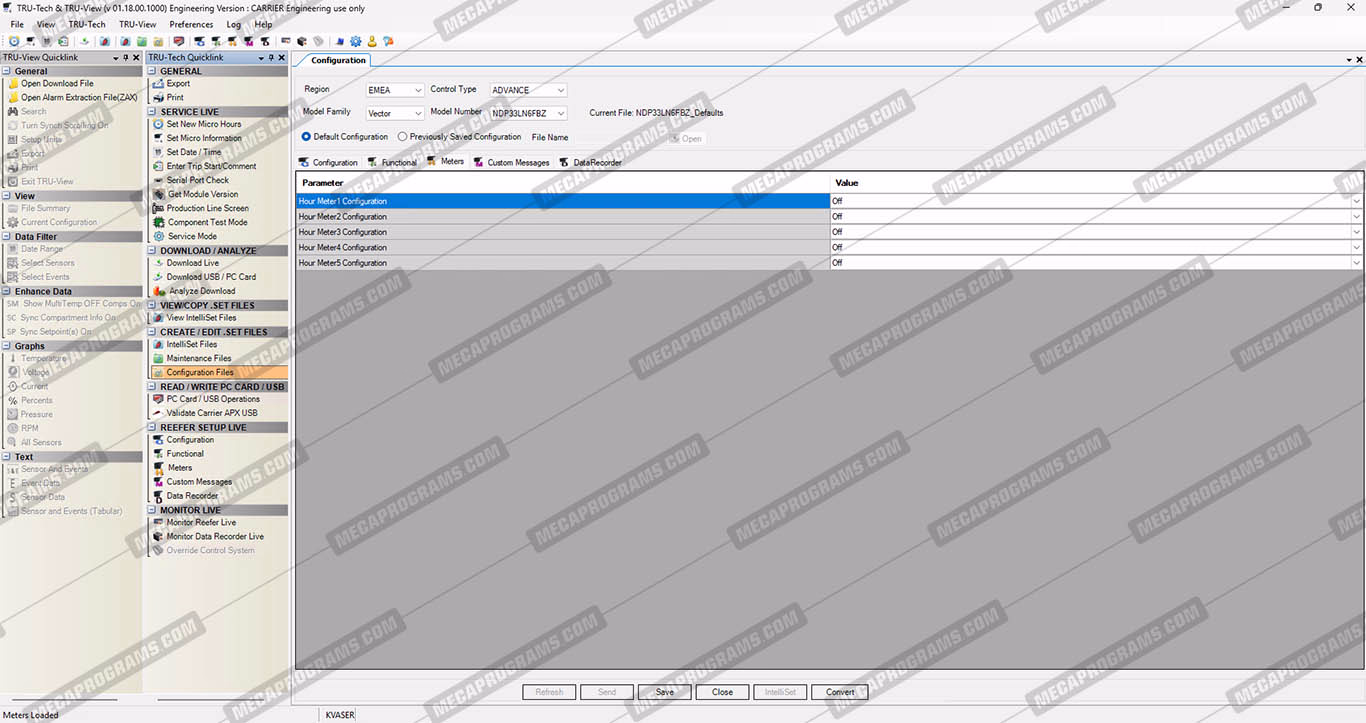1366x723 pixels.
Task: Close the TRU-View Quicklink panel
Action: 137,58
